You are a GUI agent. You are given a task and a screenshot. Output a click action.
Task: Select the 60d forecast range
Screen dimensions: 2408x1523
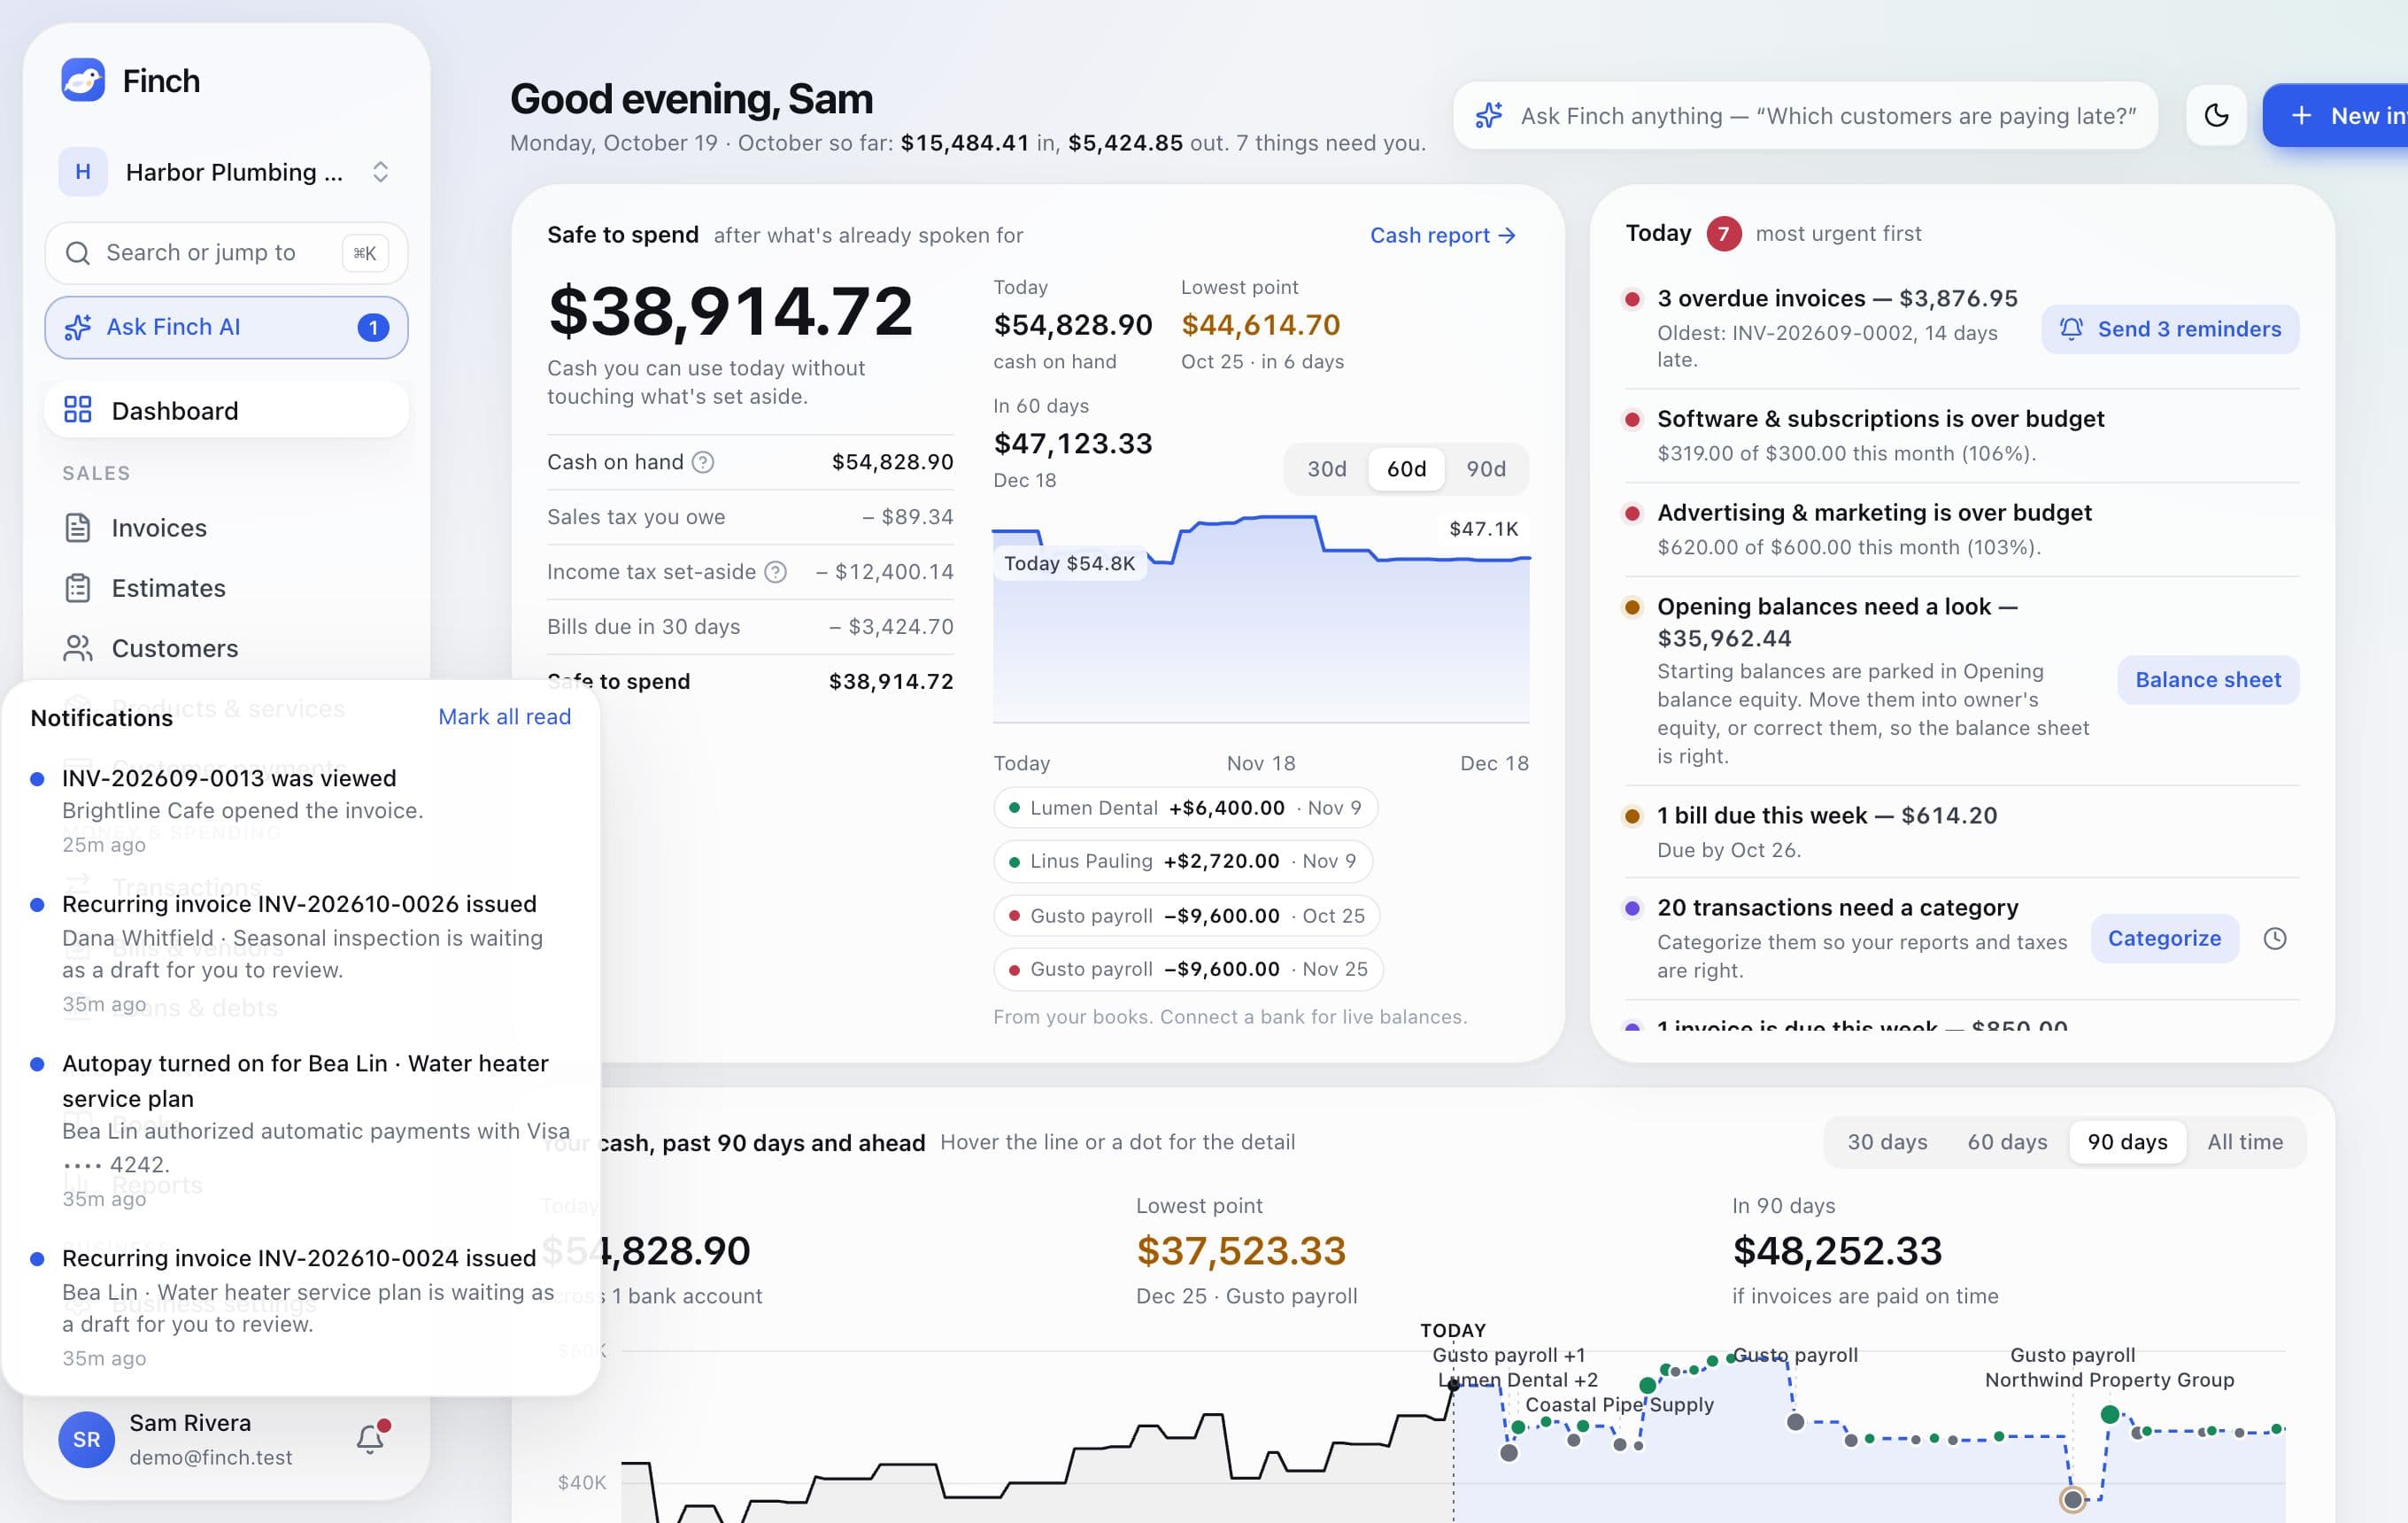(1406, 469)
